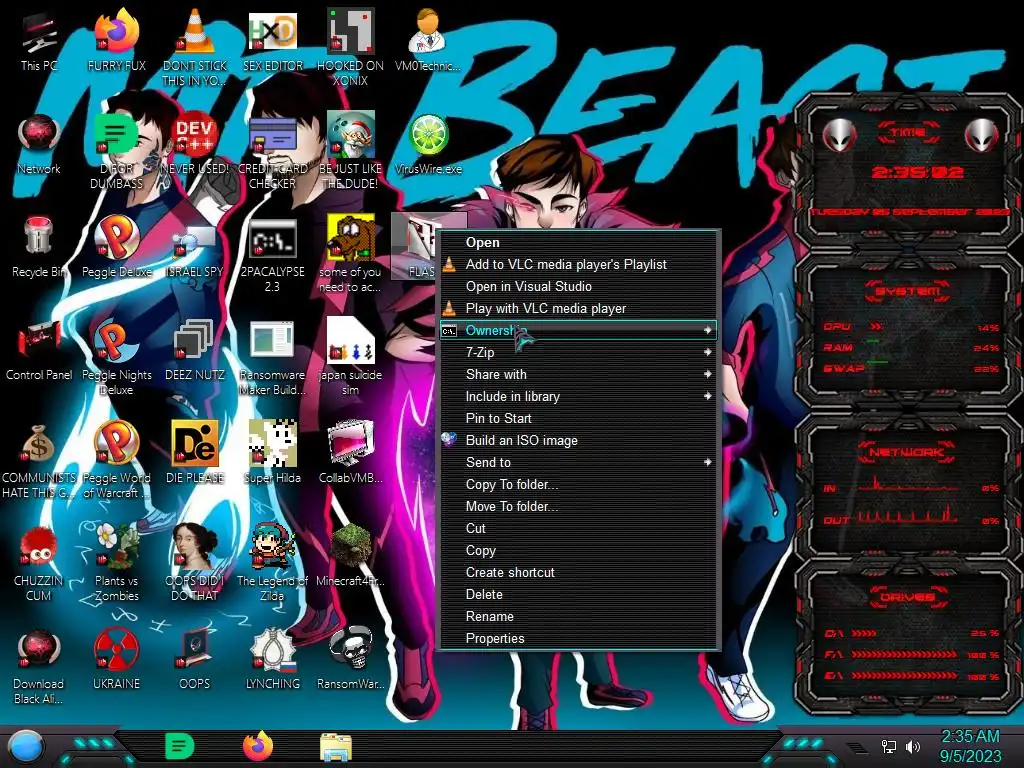Select the UKRAINE radiation icon

[x=117, y=660]
